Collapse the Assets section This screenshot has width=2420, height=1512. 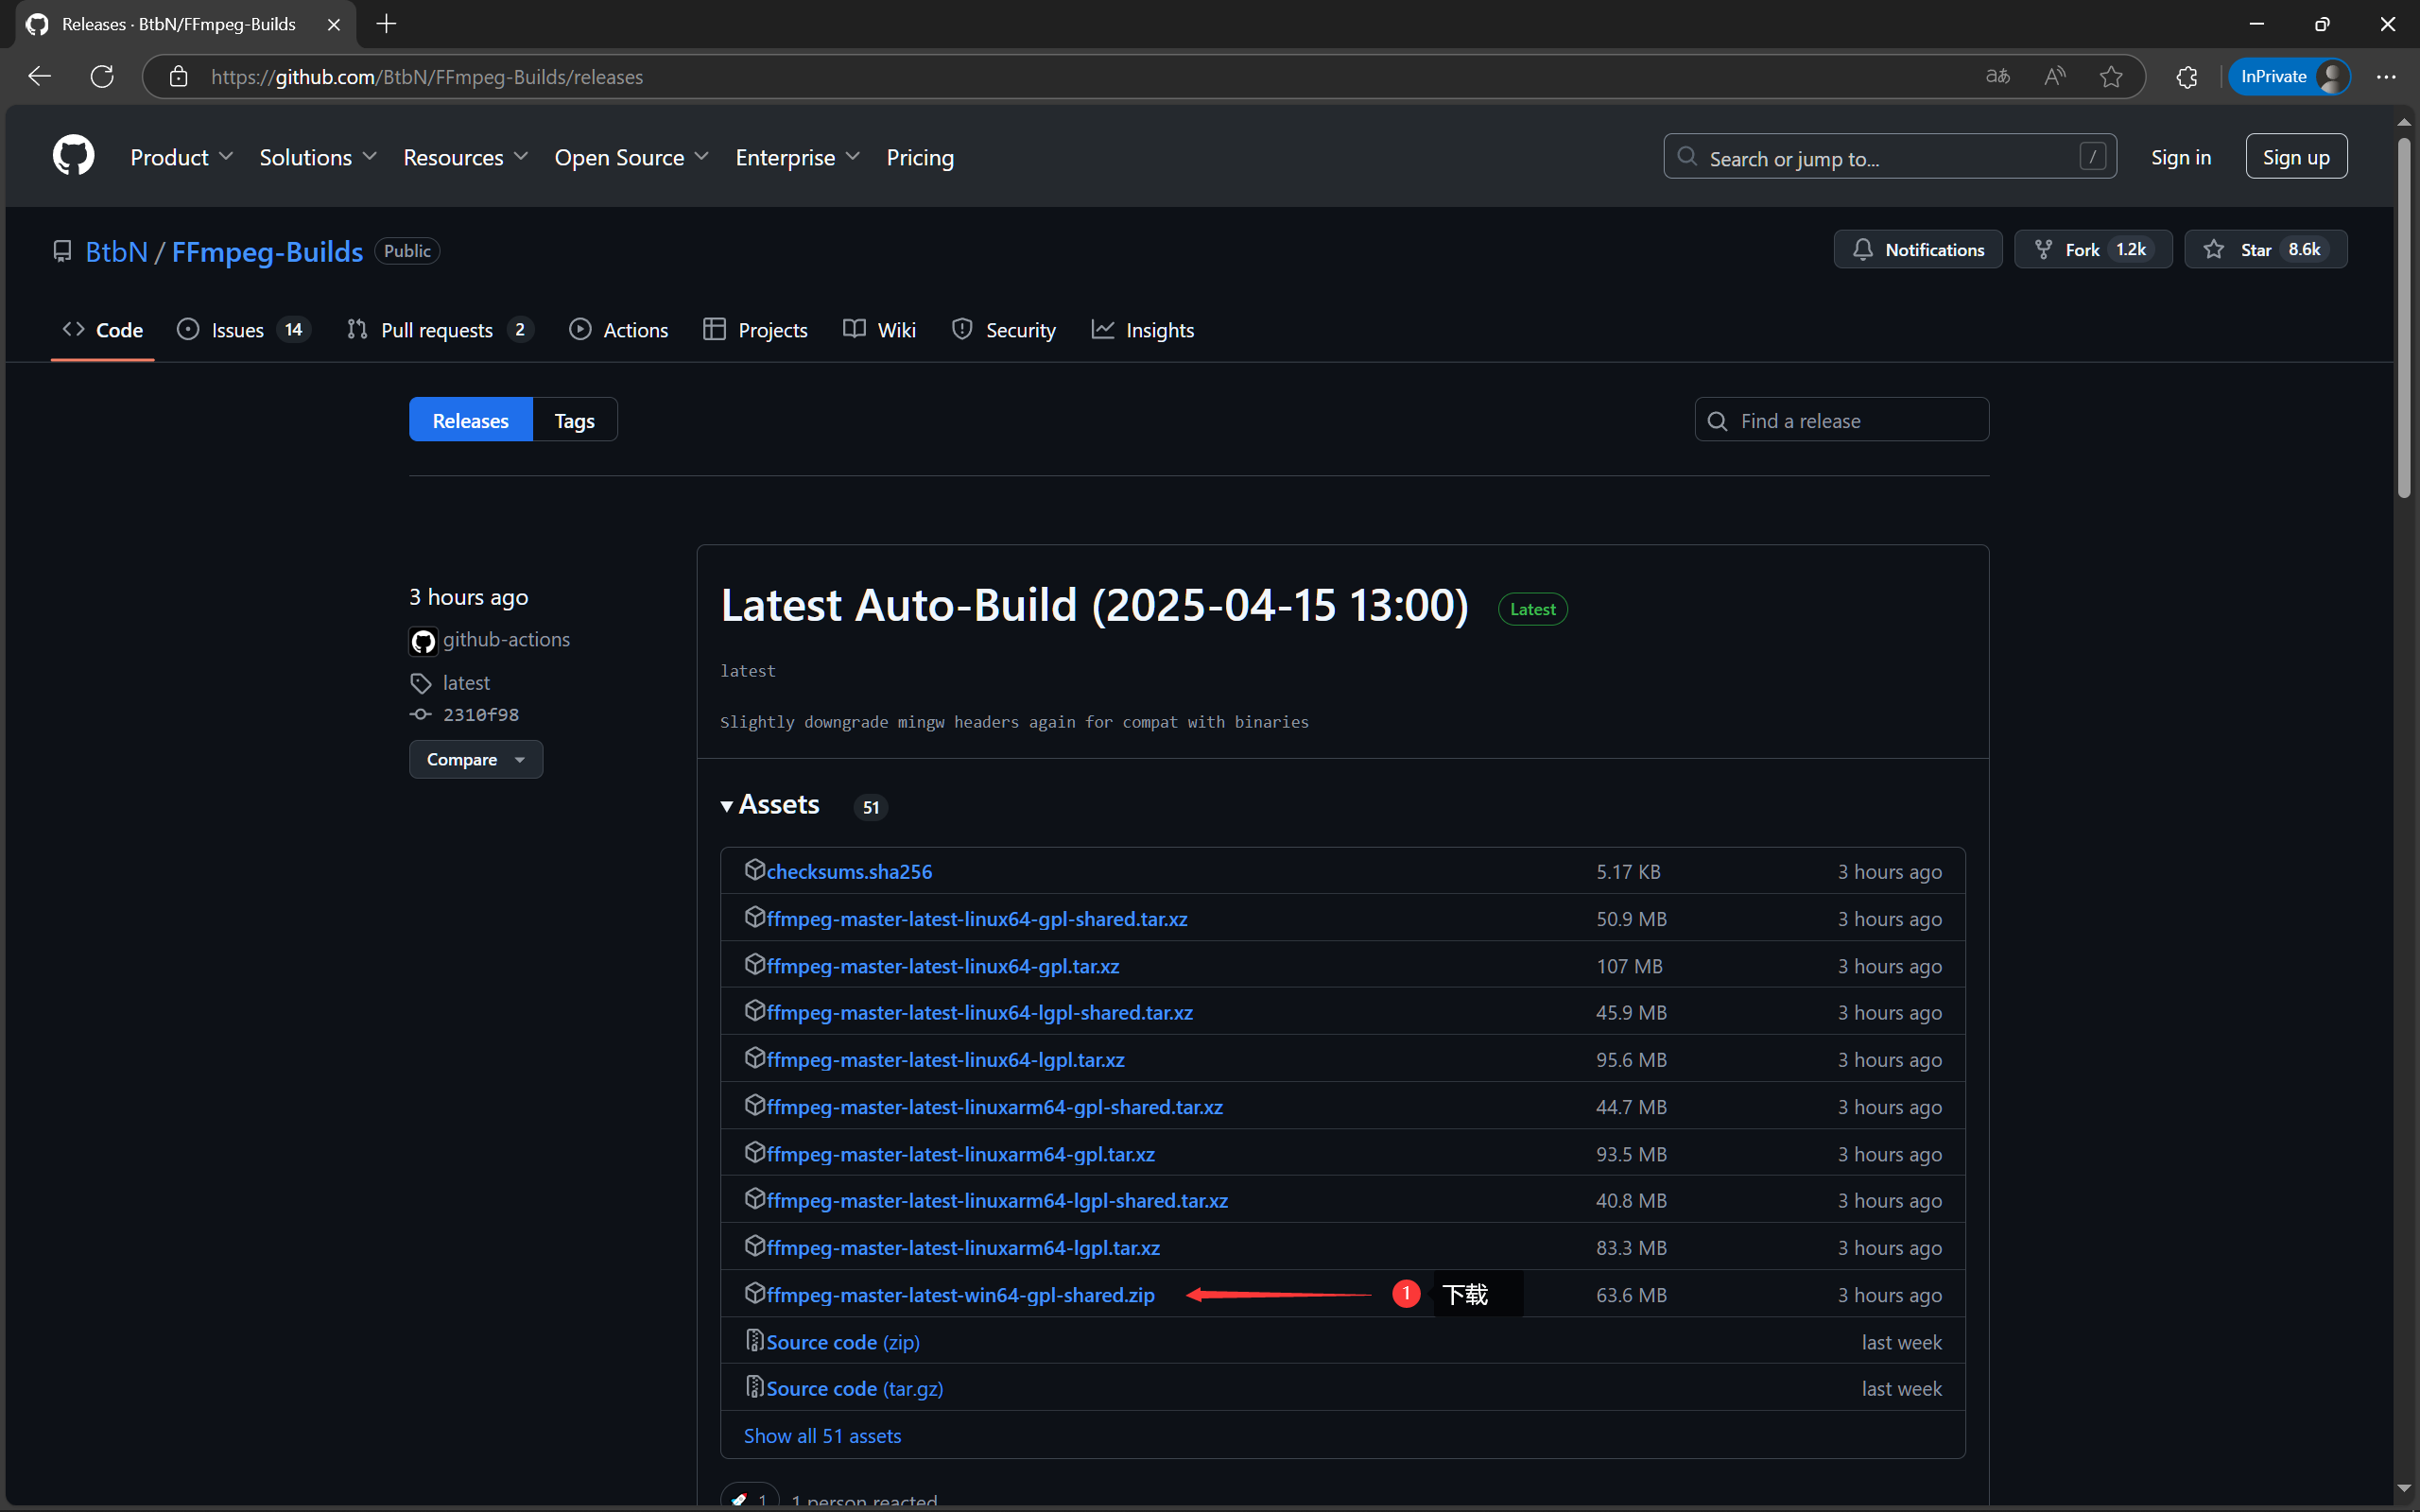pyautogui.click(x=770, y=805)
